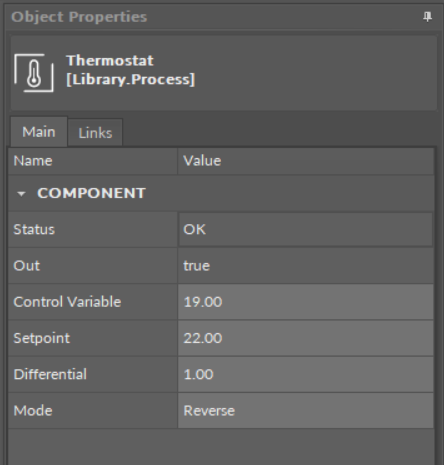This screenshot has height=465, width=444.
Task: Click the pin icon in Object Properties header
Action: click(x=427, y=16)
